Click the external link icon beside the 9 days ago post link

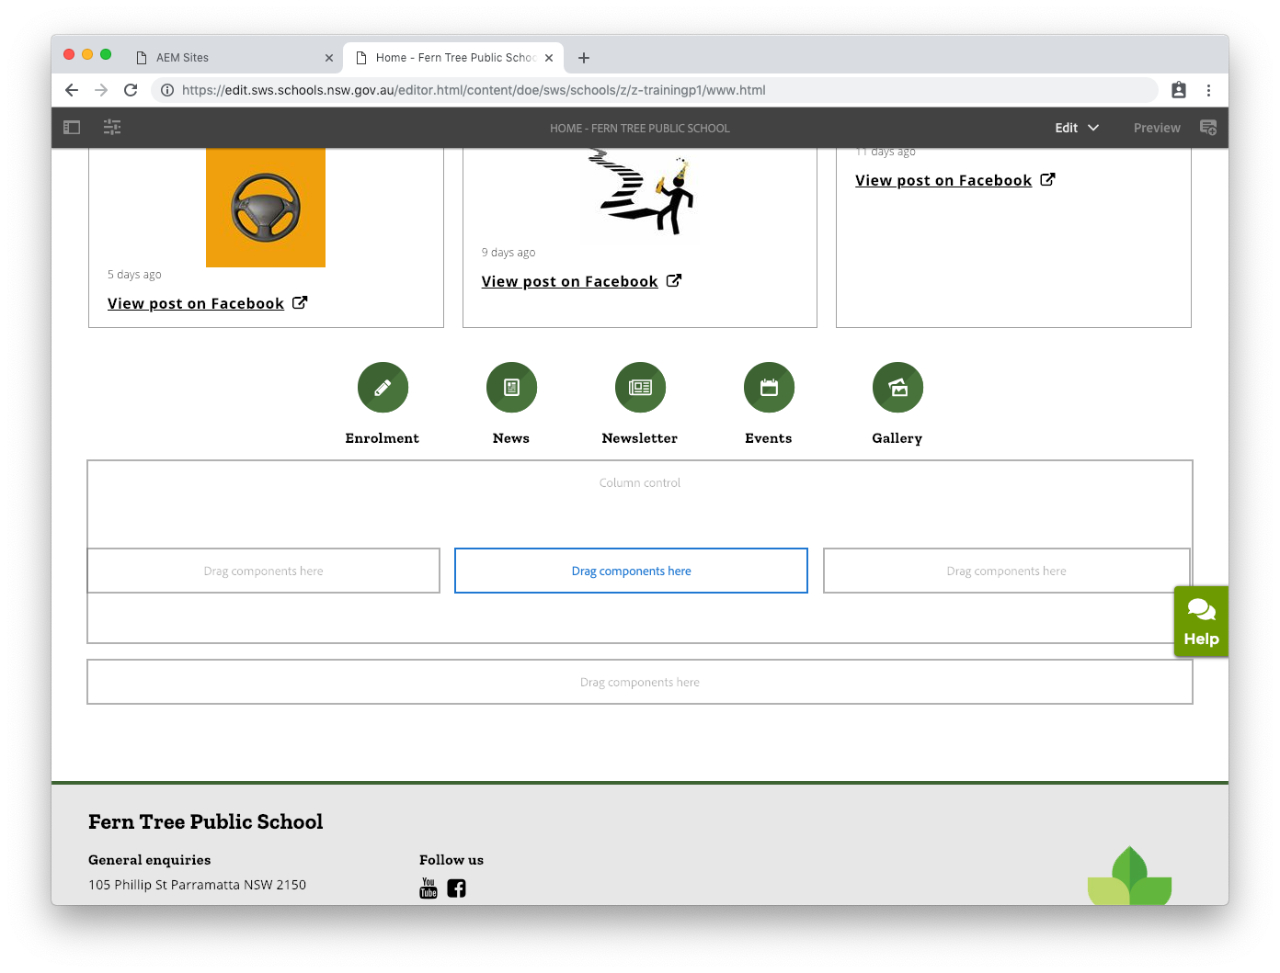[x=674, y=280]
